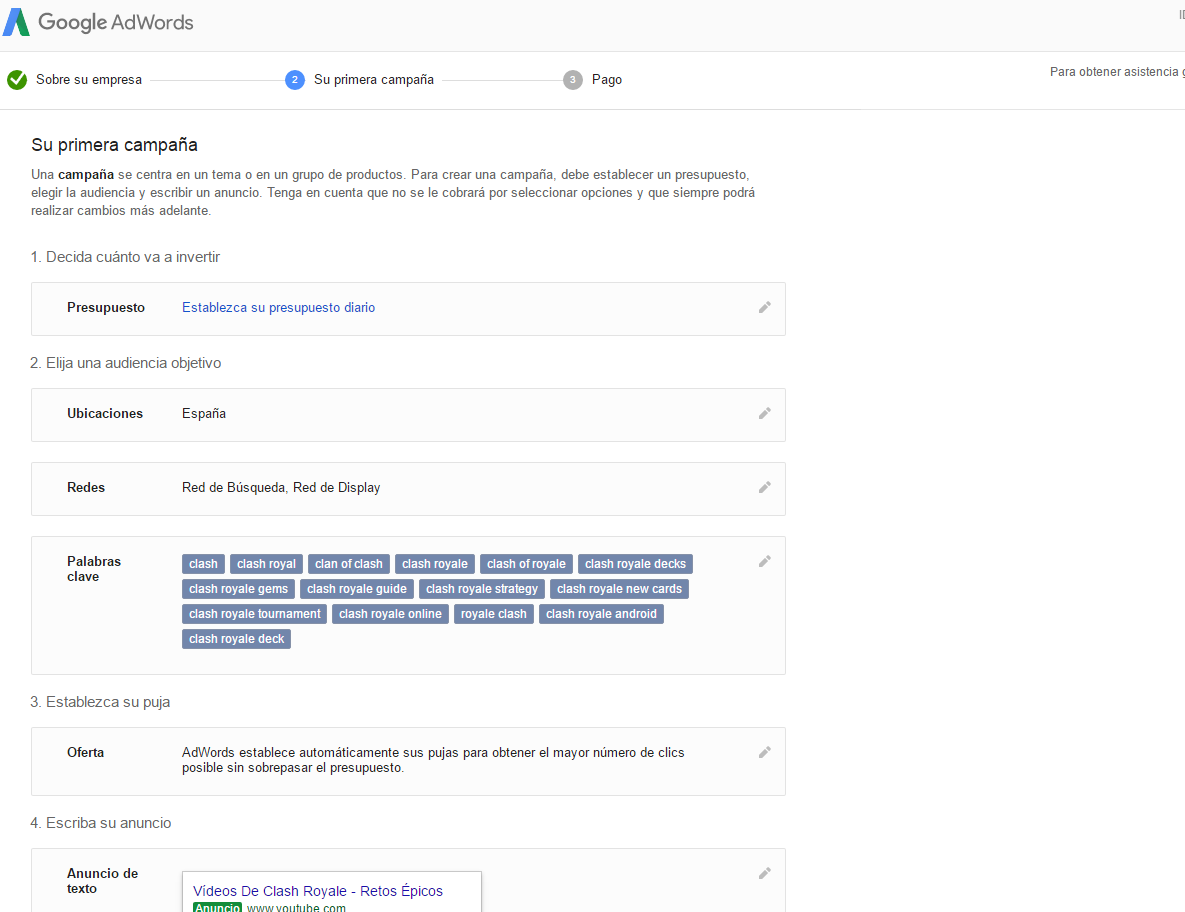Select the clash royale new cards keyword
The height and width of the screenshot is (912, 1185).
[619, 589]
